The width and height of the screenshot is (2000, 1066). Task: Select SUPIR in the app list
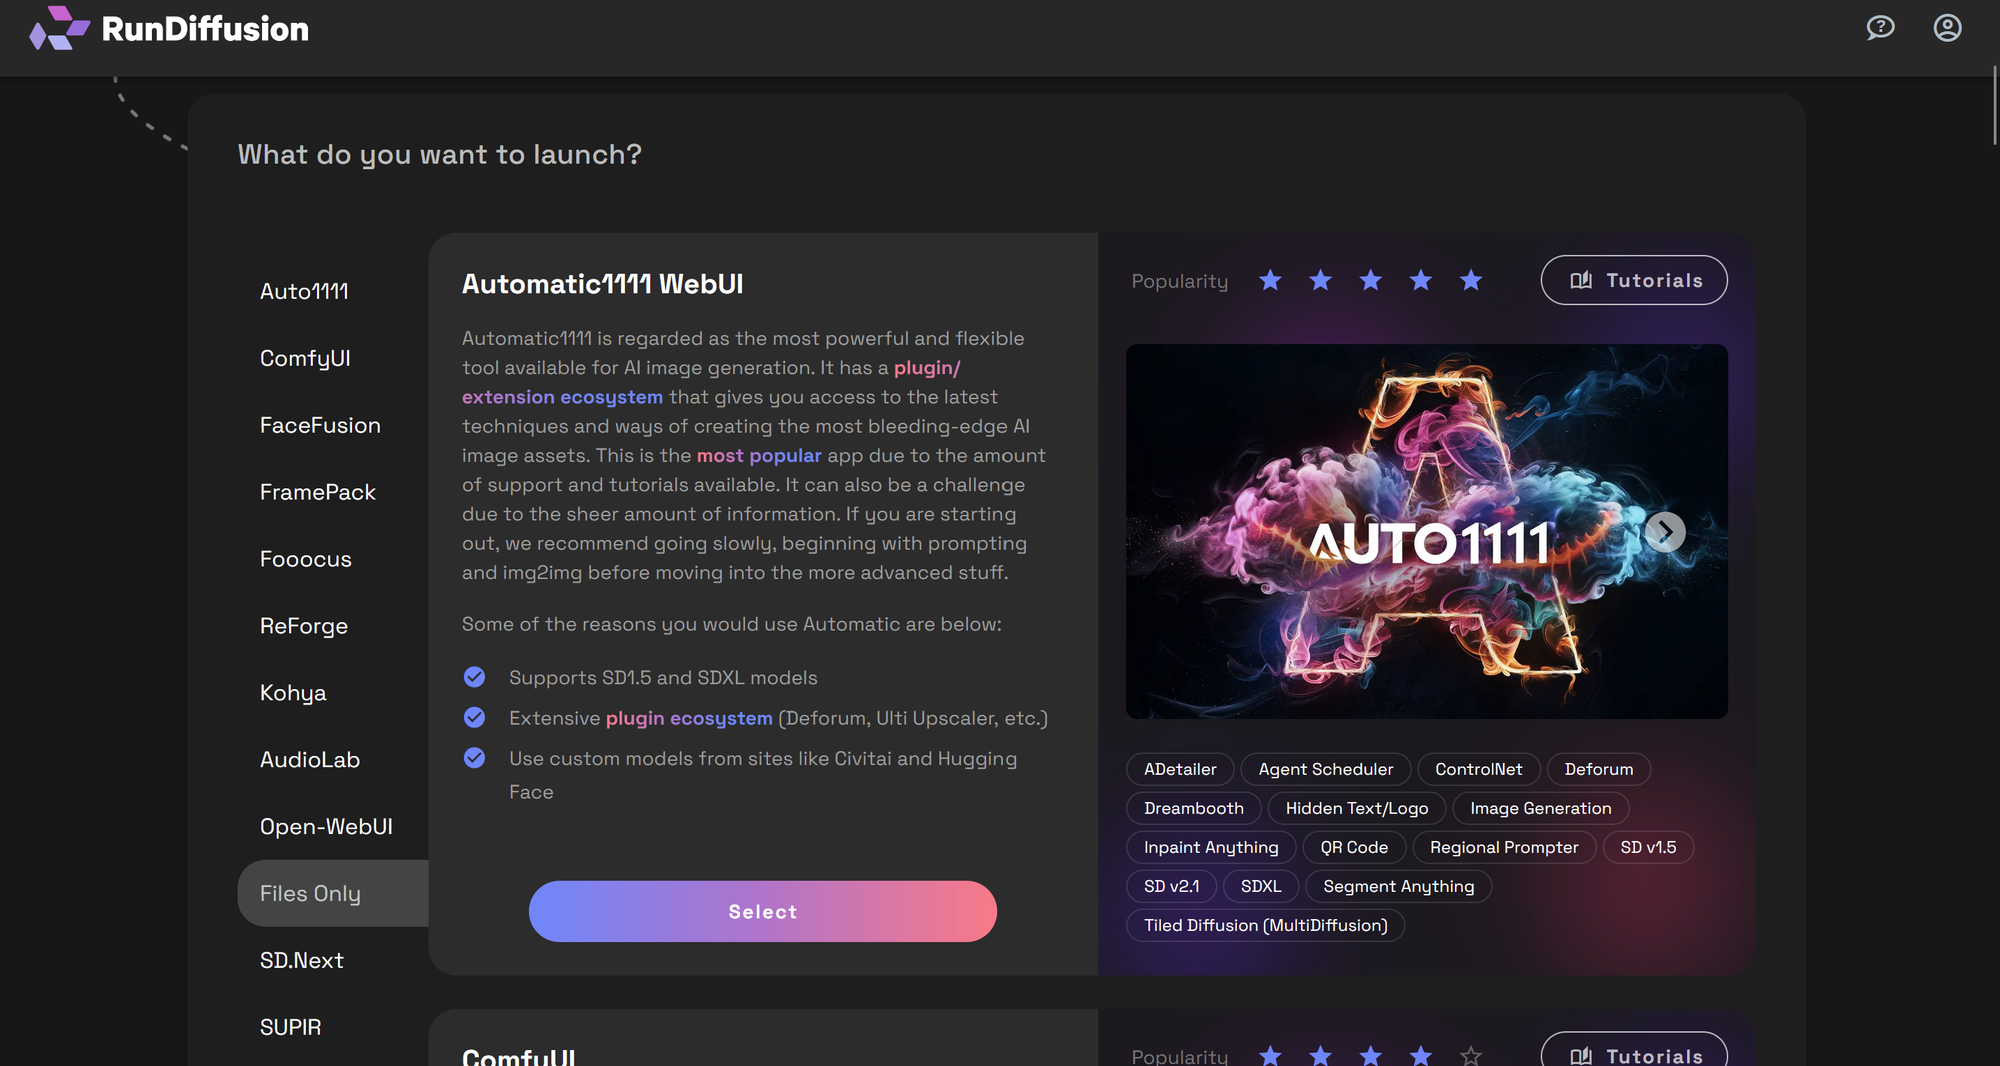click(291, 1027)
